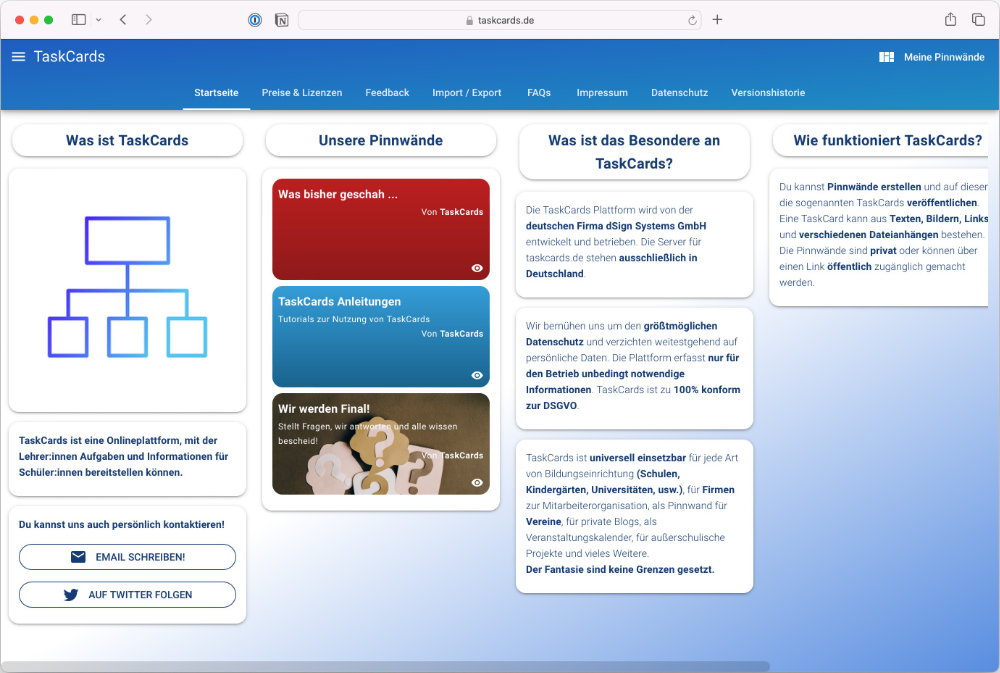
Task: Open the Datenschutz tab
Action: tap(679, 92)
